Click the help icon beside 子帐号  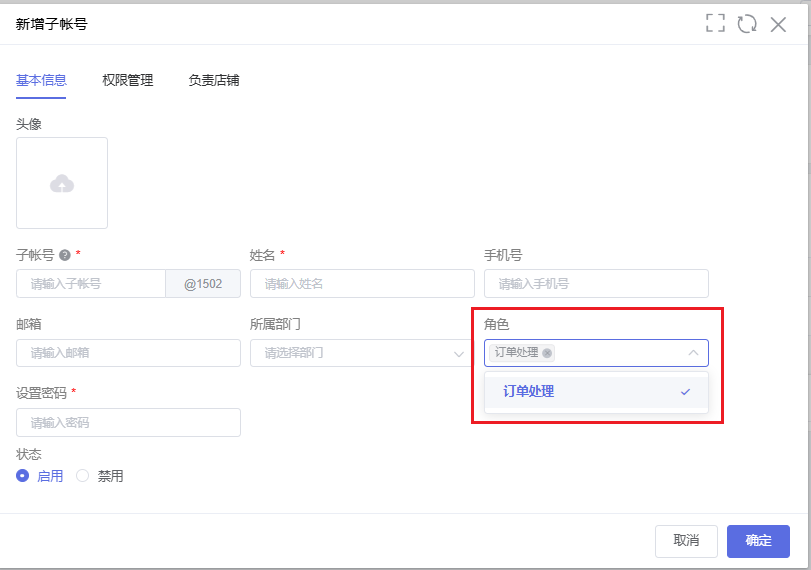point(65,255)
